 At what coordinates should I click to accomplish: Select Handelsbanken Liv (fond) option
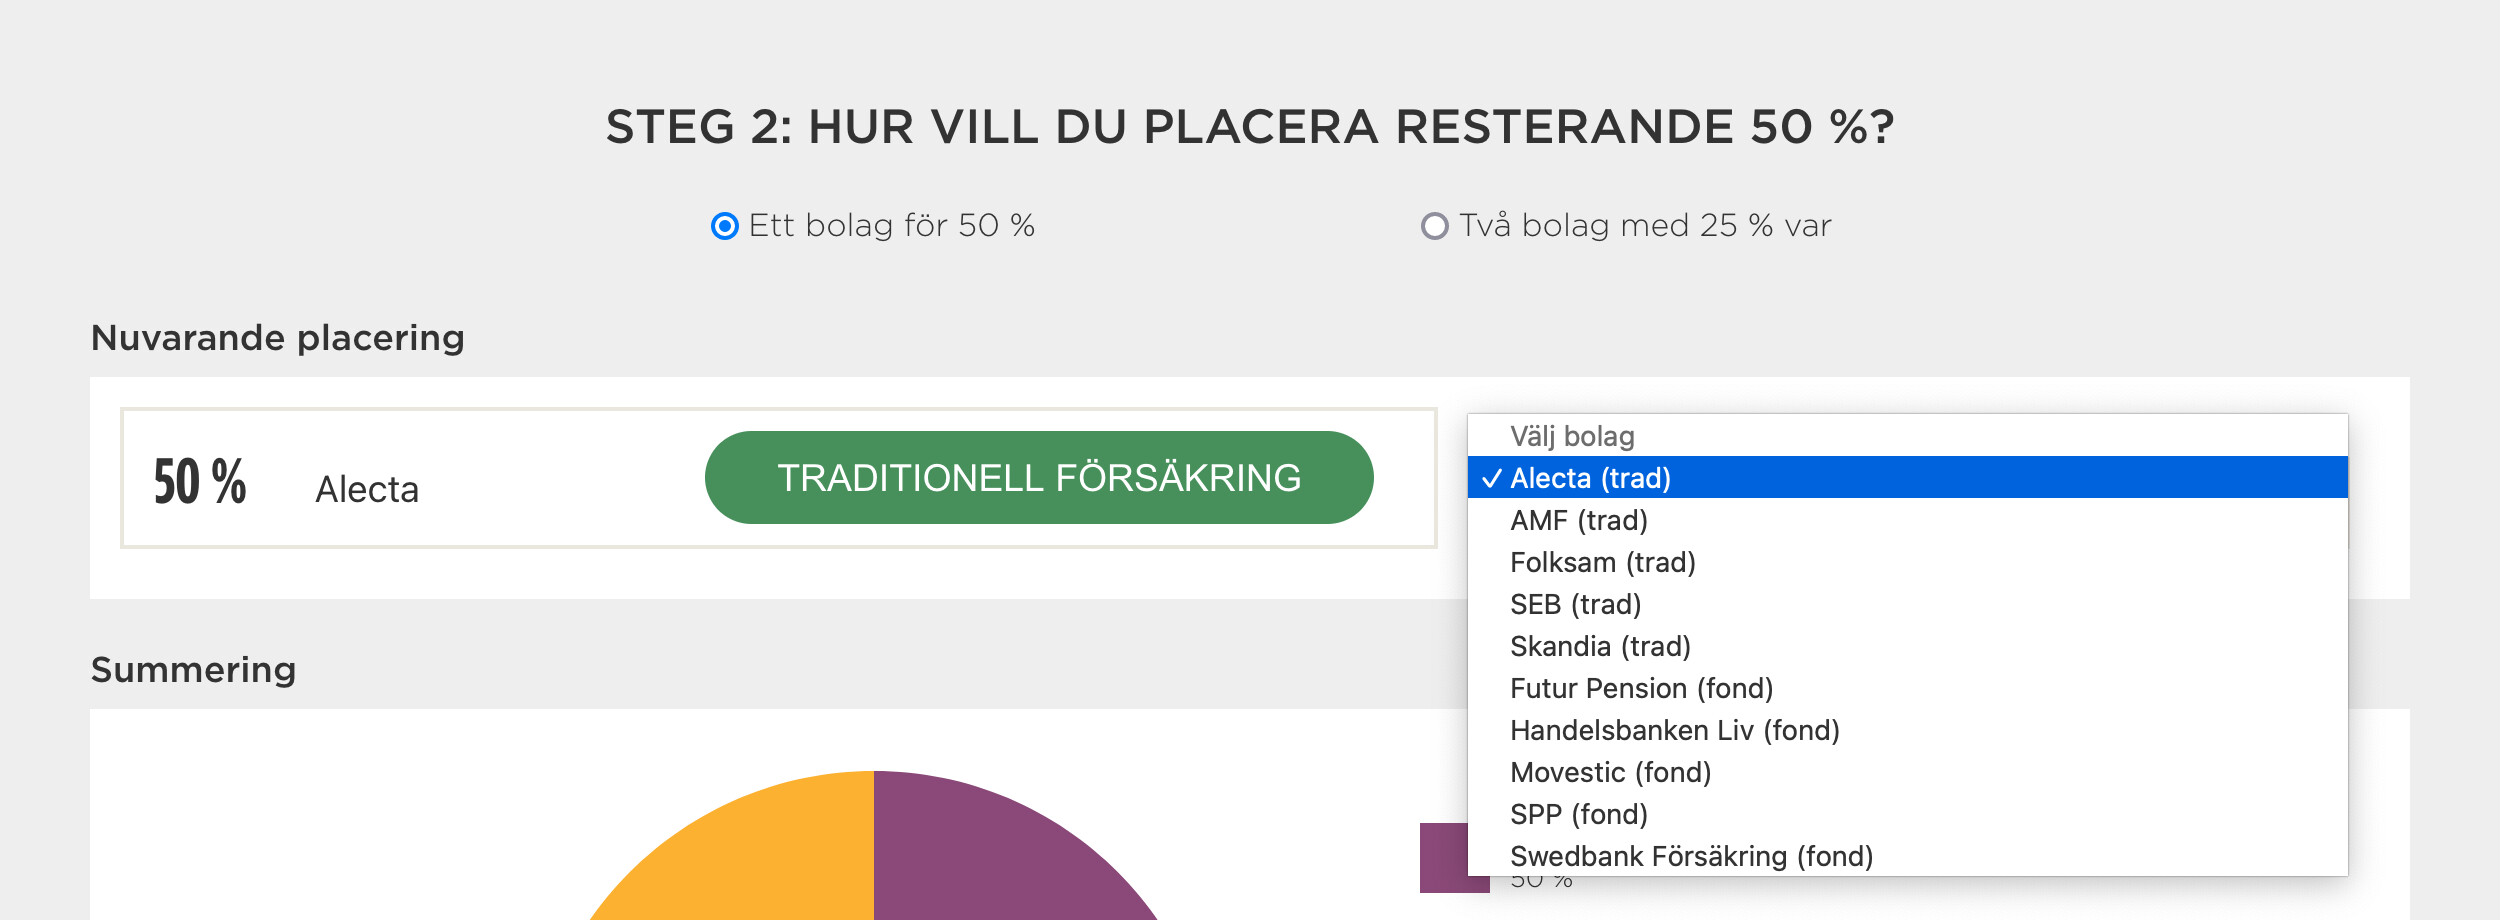pos(1675,730)
